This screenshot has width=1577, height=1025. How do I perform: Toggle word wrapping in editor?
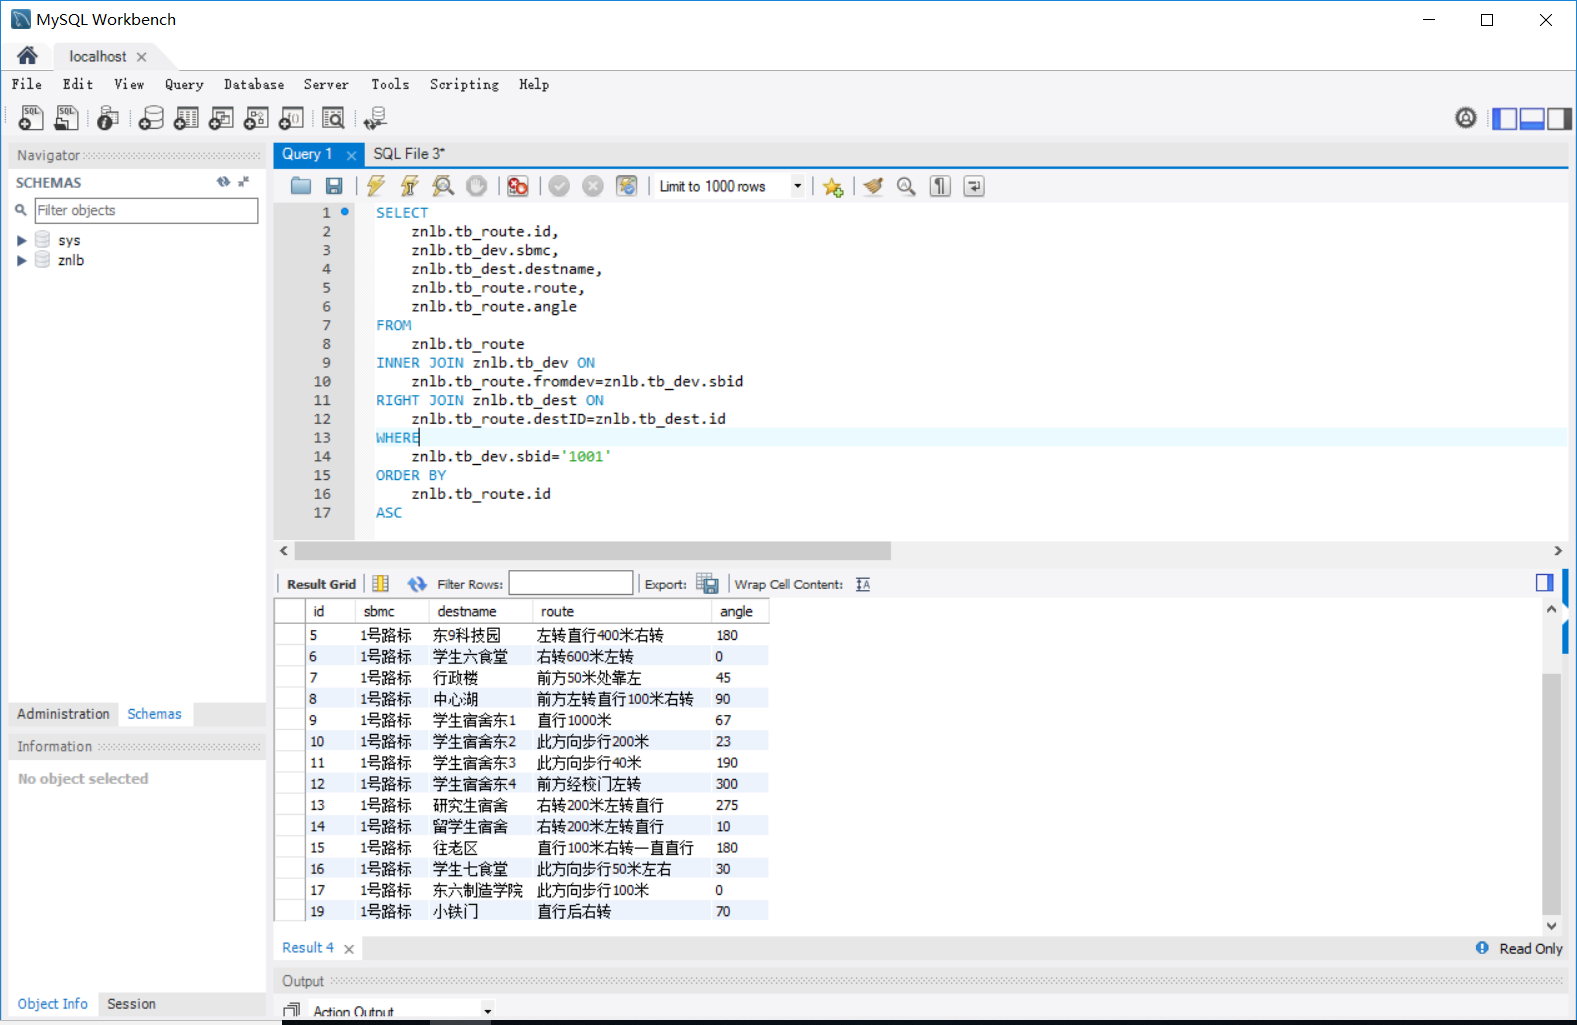click(974, 186)
